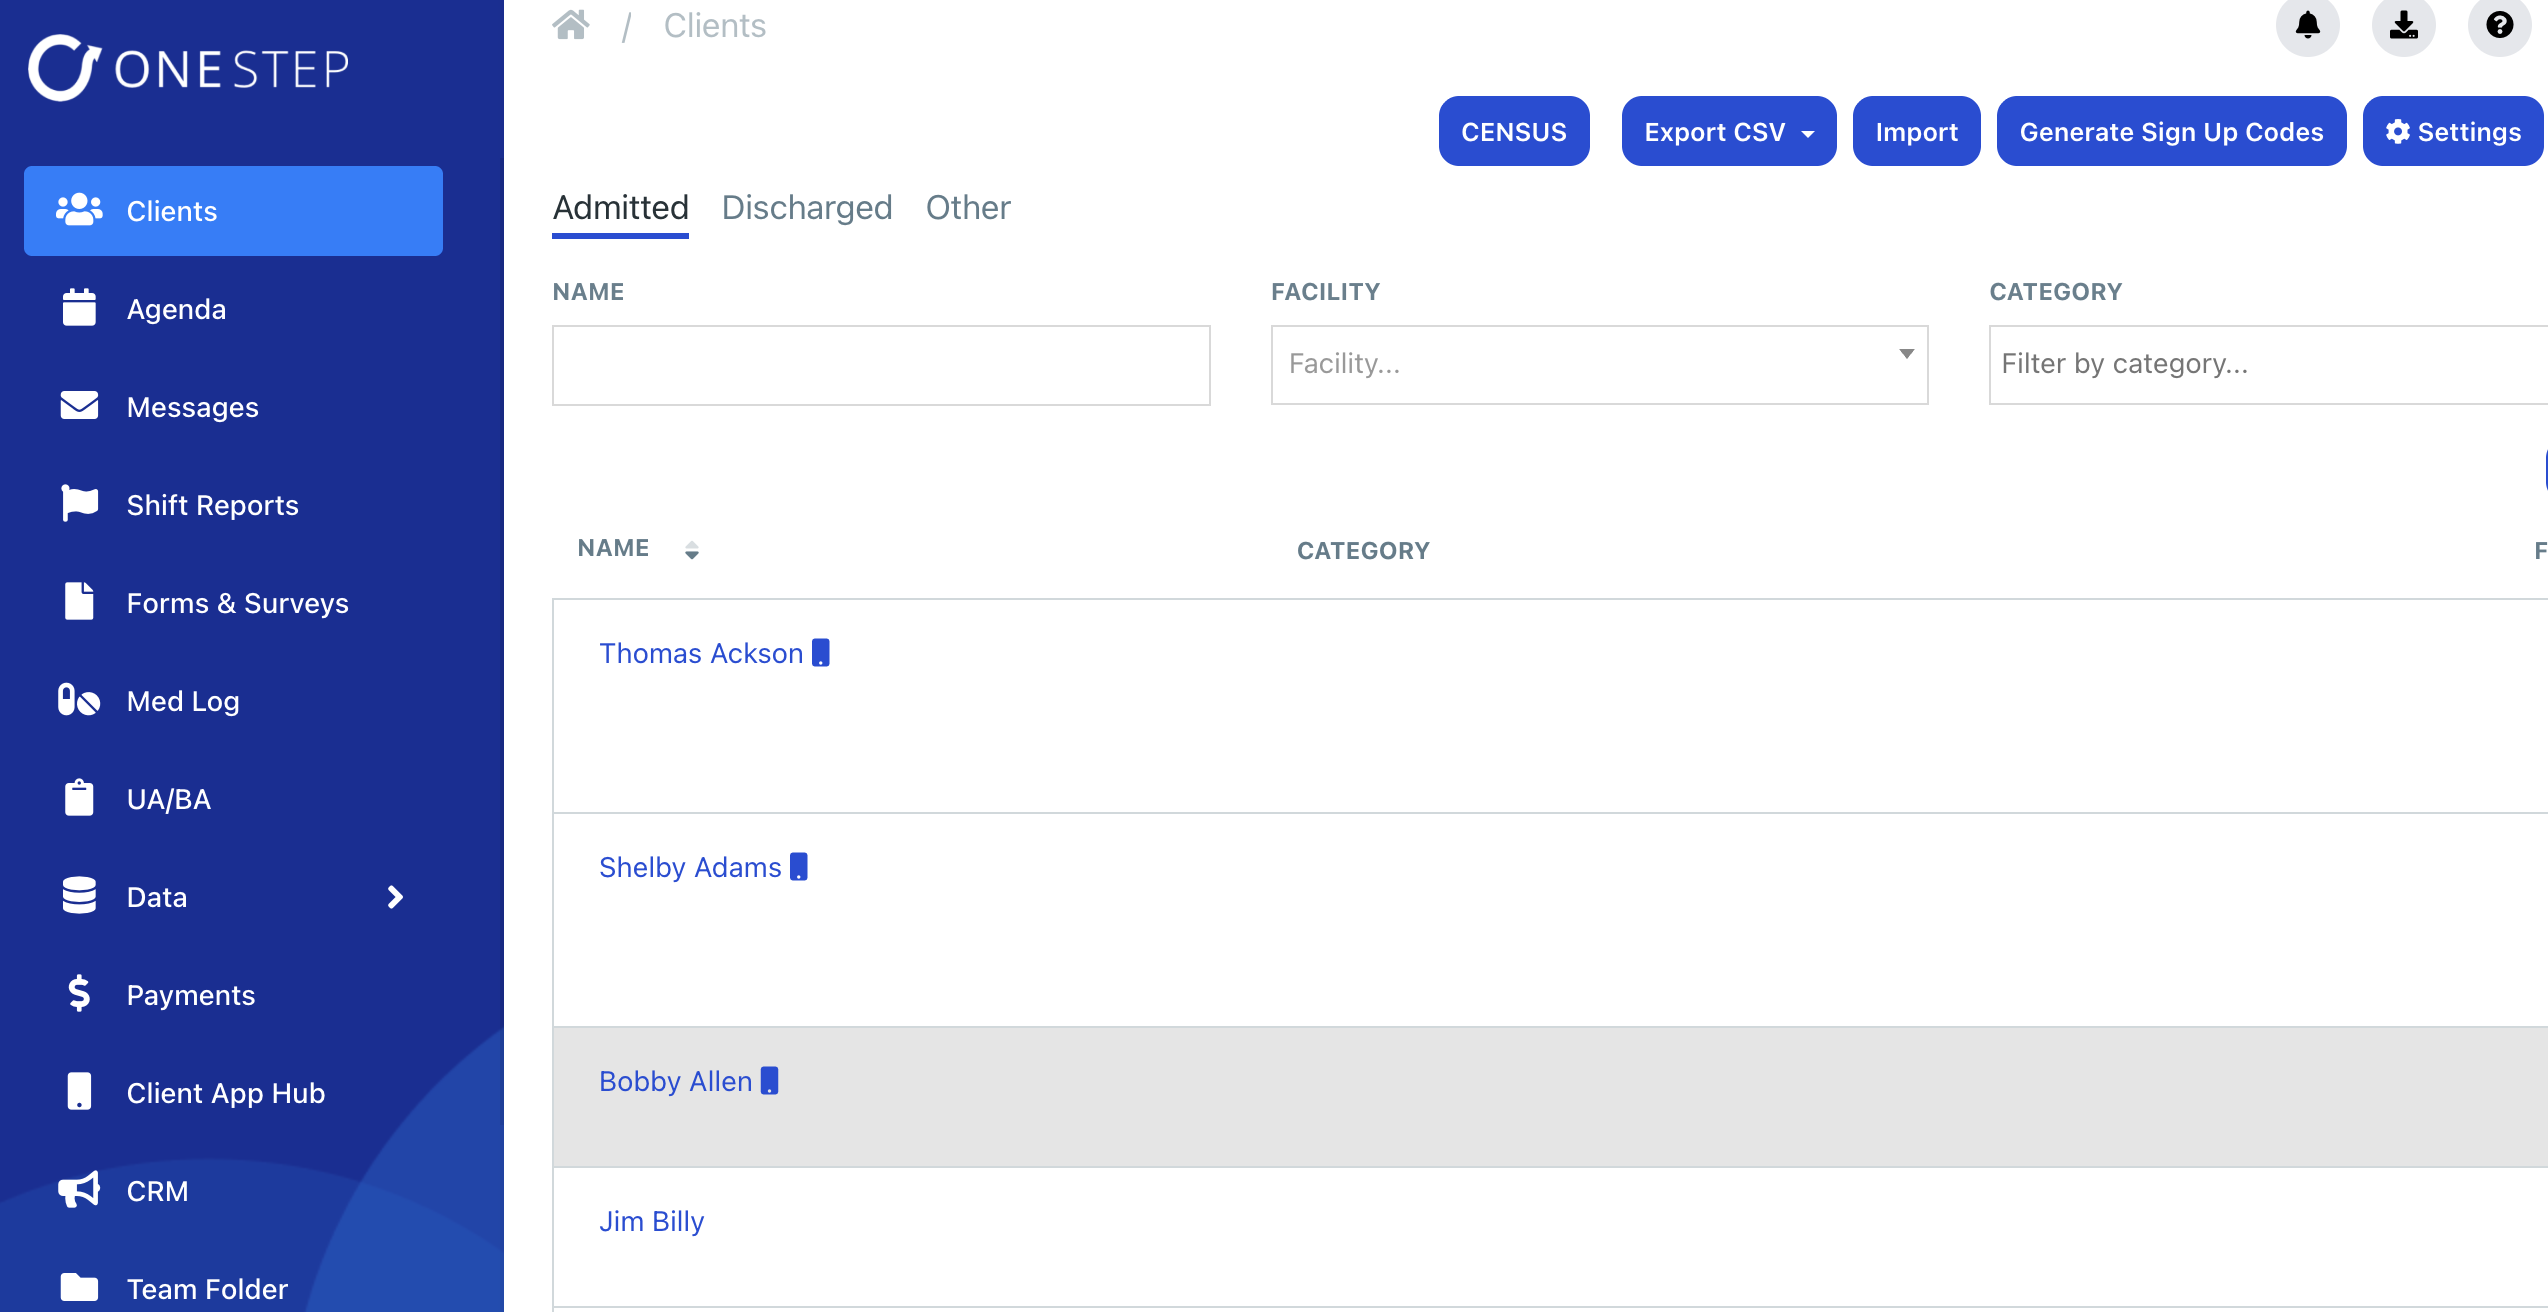Image resolution: width=2548 pixels, height=1312 pixels.
Task: Click the CENSUS button
Action: click(1513, 132)
